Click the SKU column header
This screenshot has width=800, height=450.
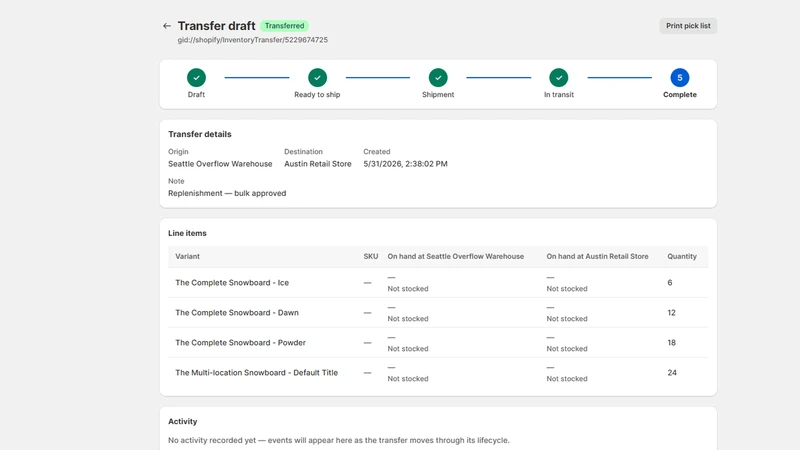[x=371, y=256]
